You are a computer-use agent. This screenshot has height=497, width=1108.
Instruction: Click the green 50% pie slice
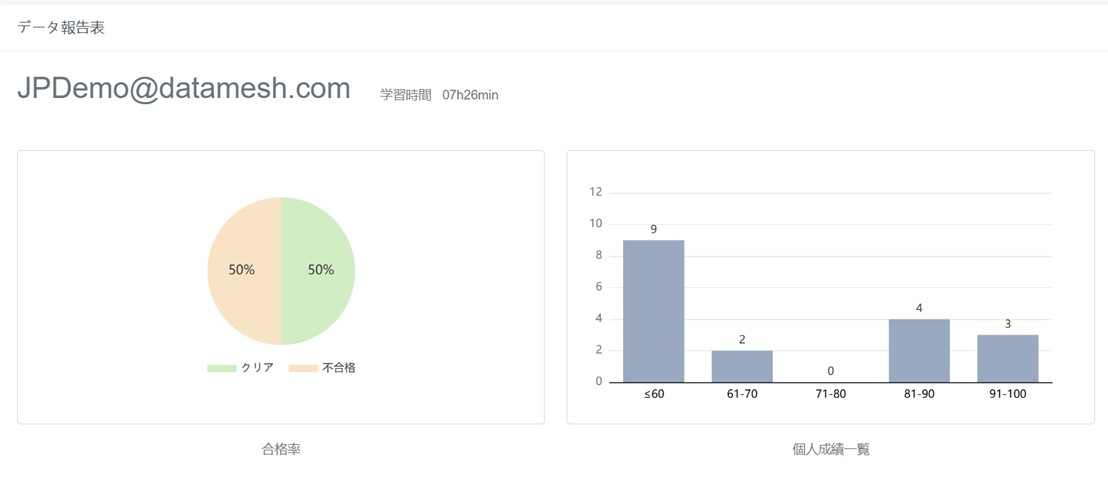[320, 271]
